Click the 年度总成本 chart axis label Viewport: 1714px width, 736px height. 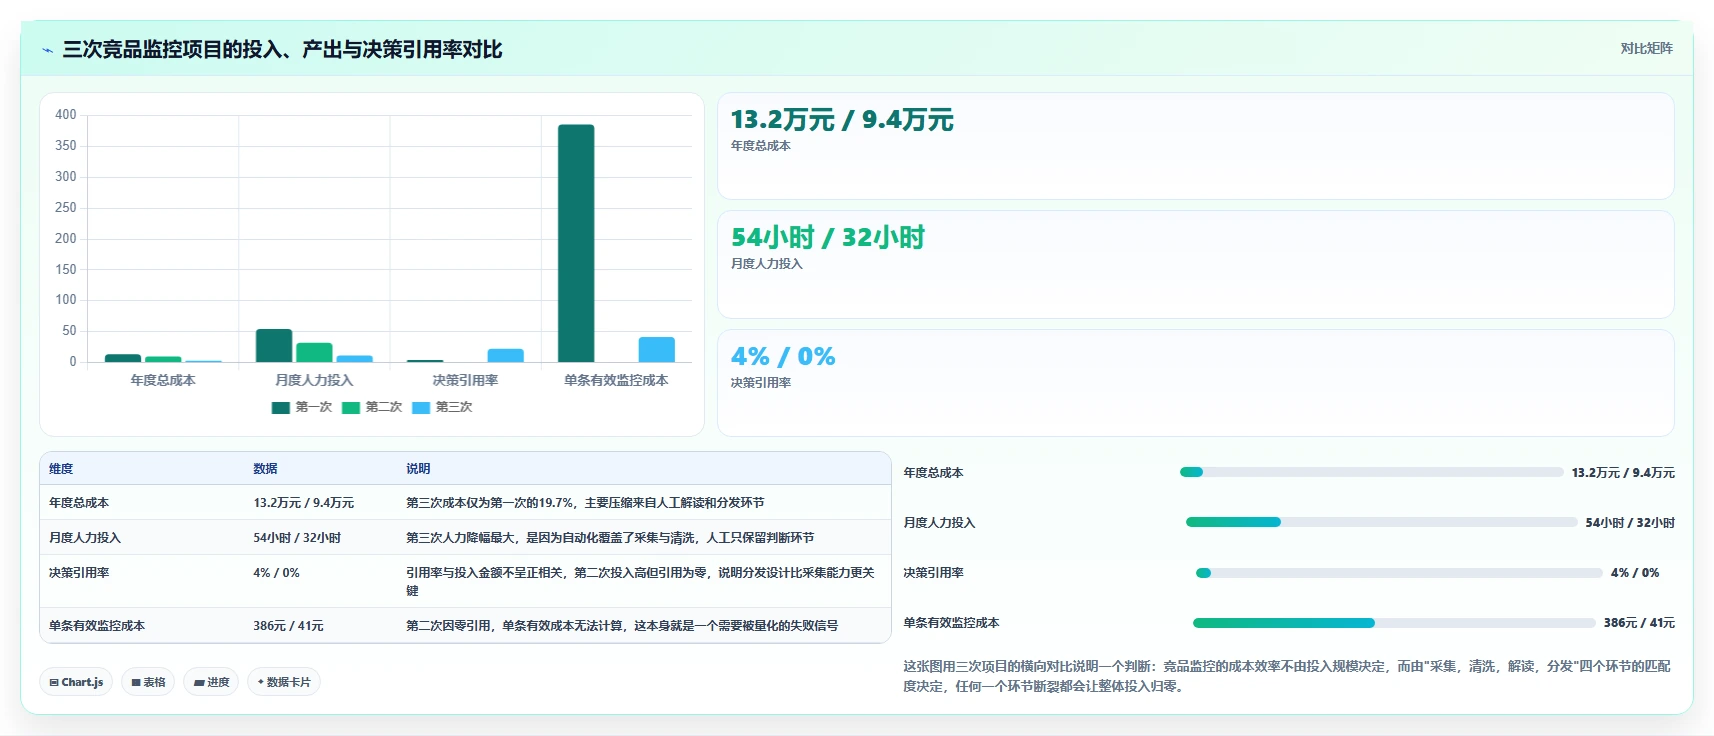point(163,380)
